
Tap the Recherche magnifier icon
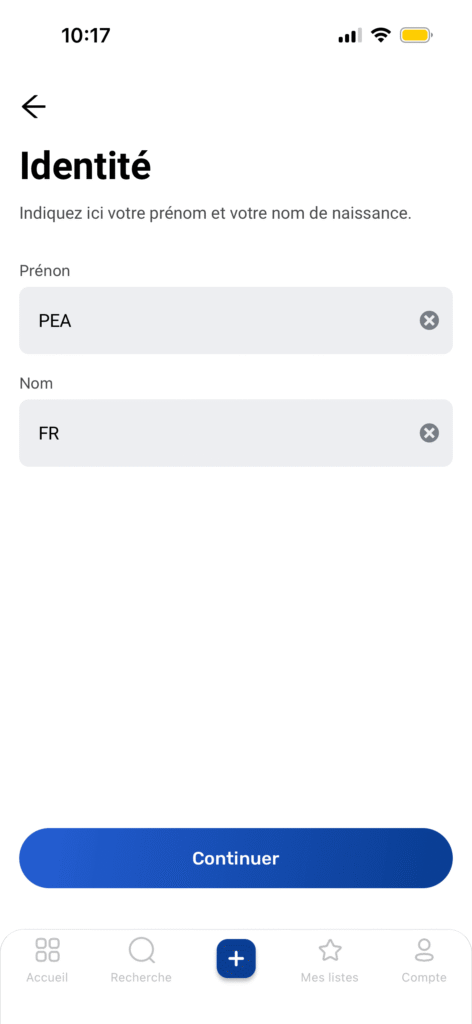coord(142,950)
